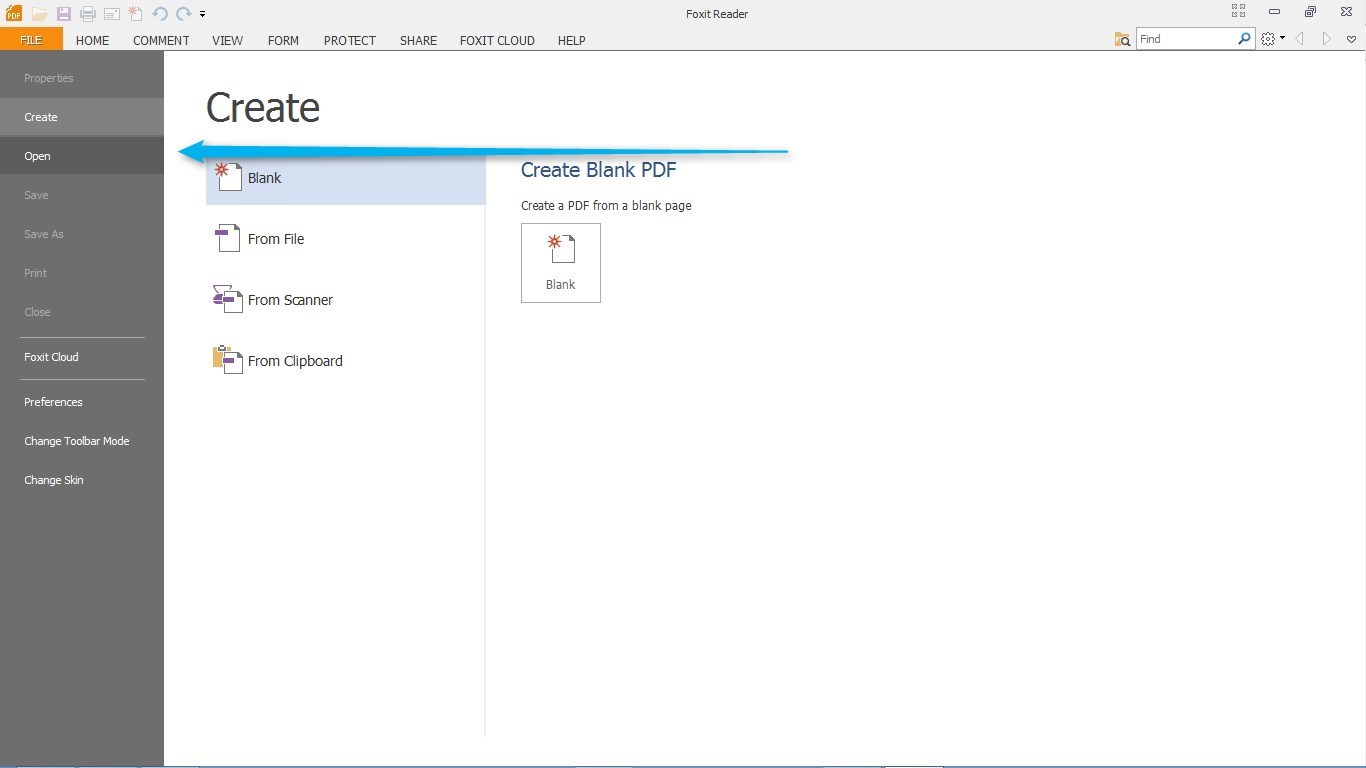
Task: Switch to the HOME ribbon tab
Action: pyautogui.click(x=93, y=40)
